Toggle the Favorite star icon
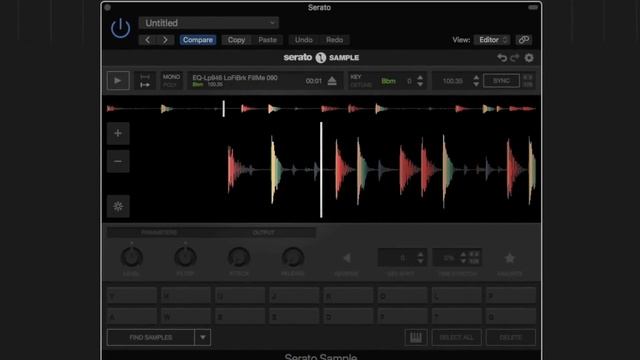Viewport: 640px width, 360px height. click(x=509, y=258)
